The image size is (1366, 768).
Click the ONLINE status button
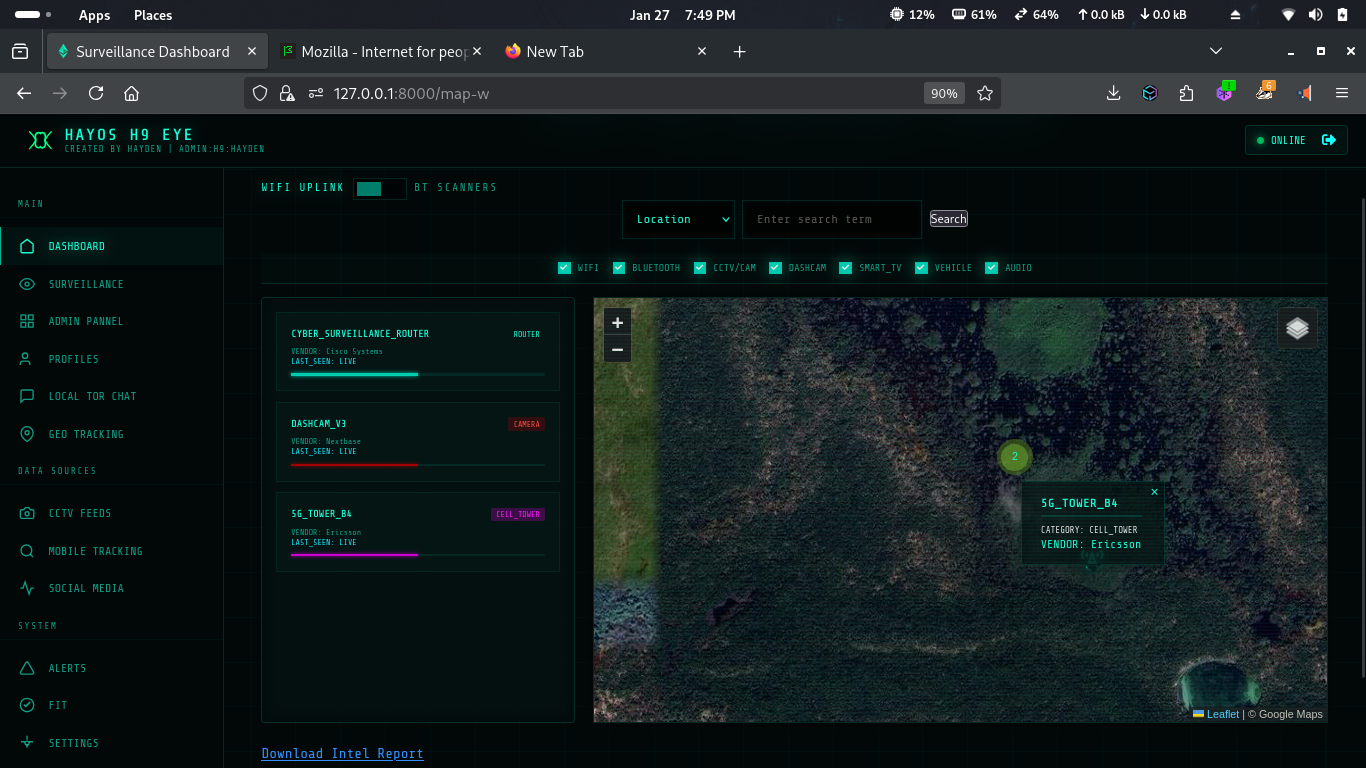(1296, 140)
